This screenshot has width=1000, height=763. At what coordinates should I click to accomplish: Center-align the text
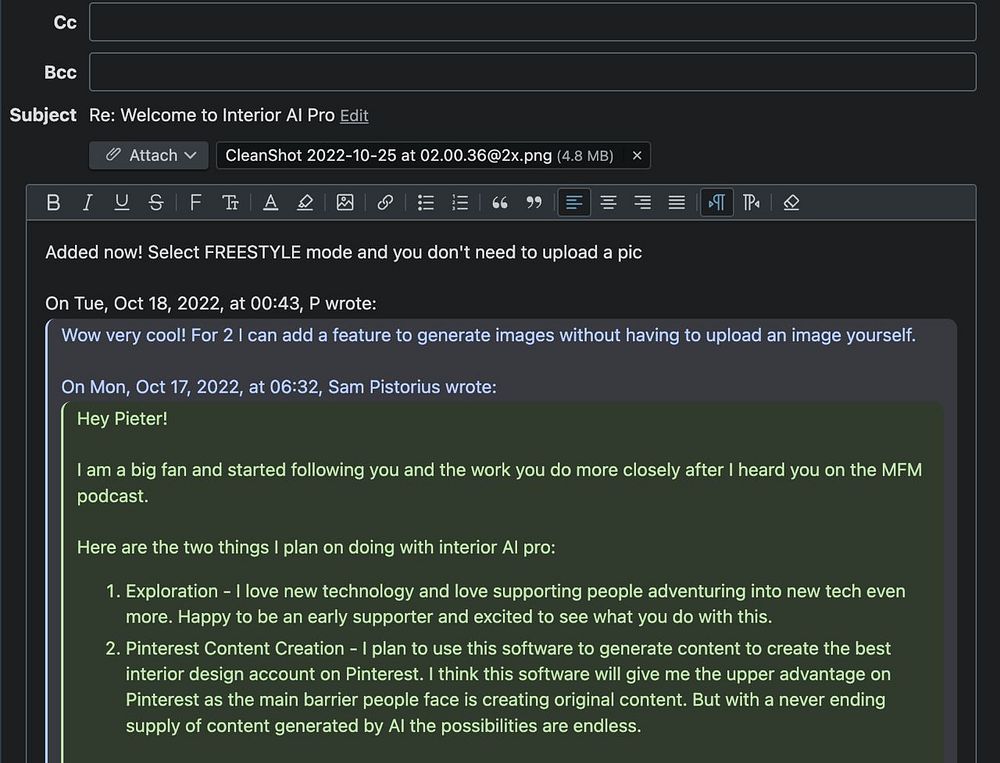(608, 203)
